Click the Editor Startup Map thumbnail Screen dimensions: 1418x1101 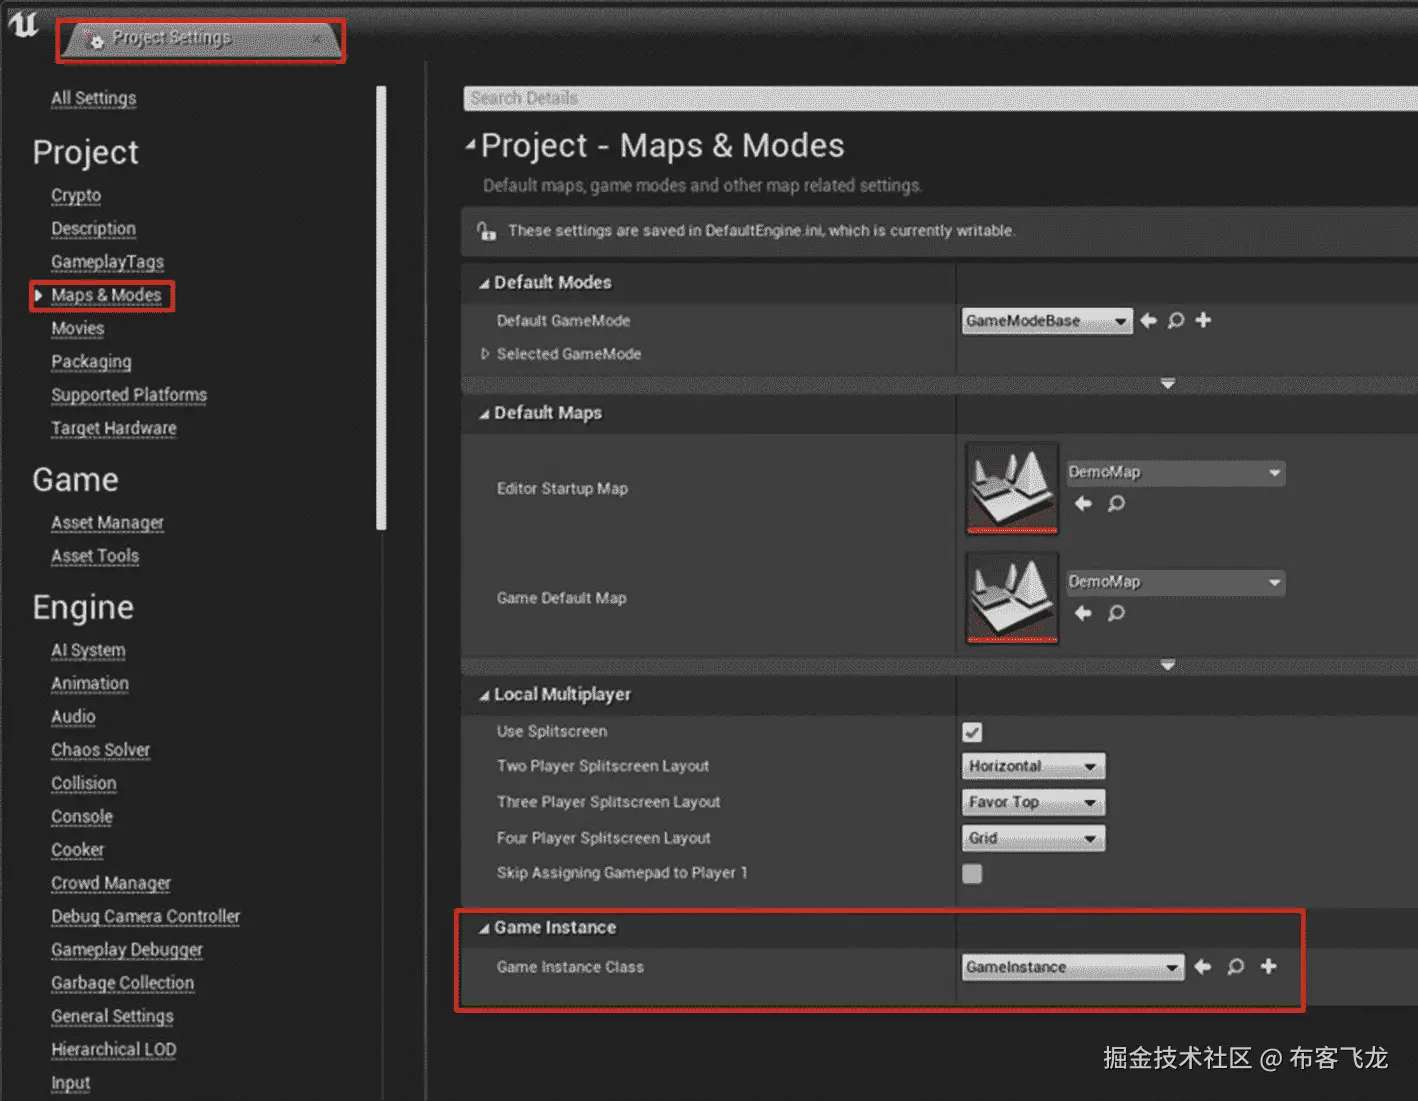click(x=1012, y=489)
